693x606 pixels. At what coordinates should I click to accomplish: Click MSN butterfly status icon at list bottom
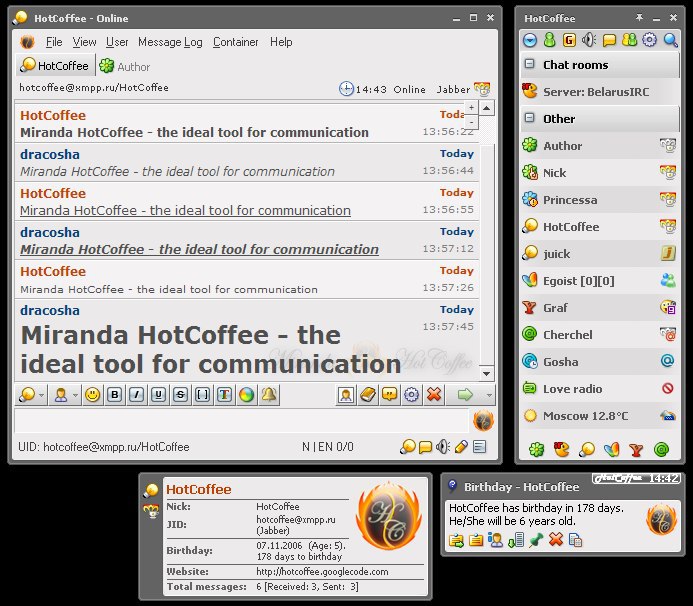(x=612, y=450)
